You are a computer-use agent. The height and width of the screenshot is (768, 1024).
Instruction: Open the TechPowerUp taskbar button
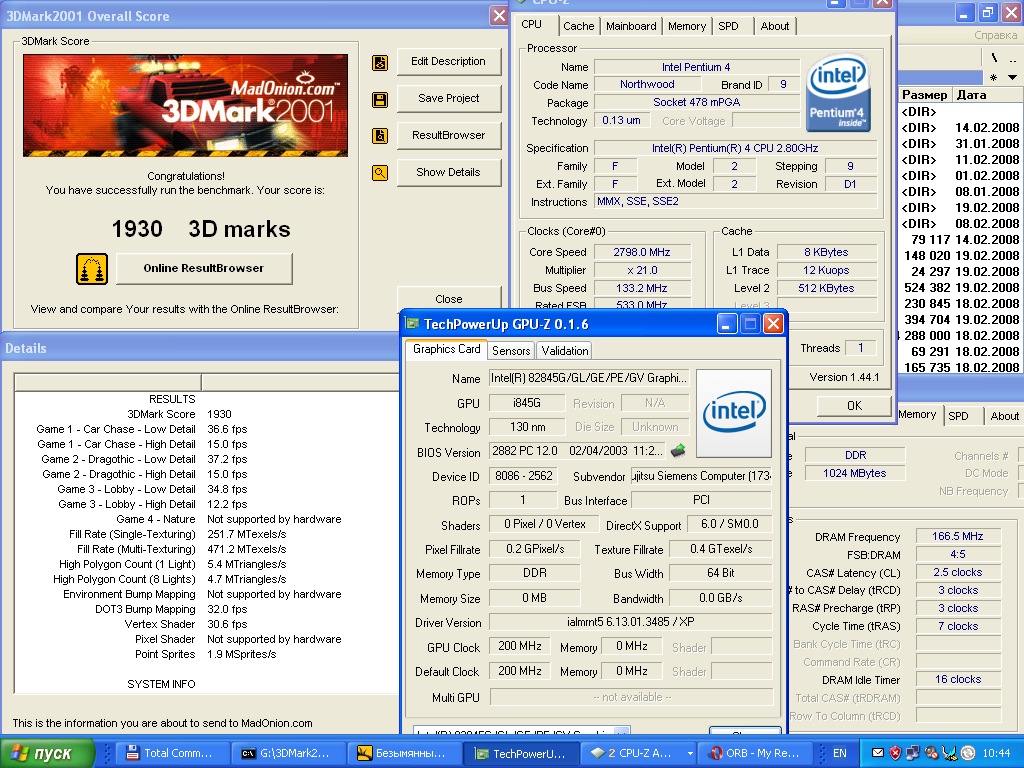(x=521, y=753)
